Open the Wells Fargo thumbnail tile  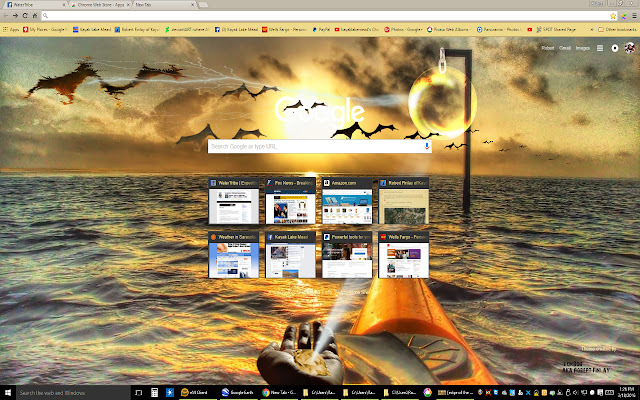pyautogui.click(x=404, y=255)
